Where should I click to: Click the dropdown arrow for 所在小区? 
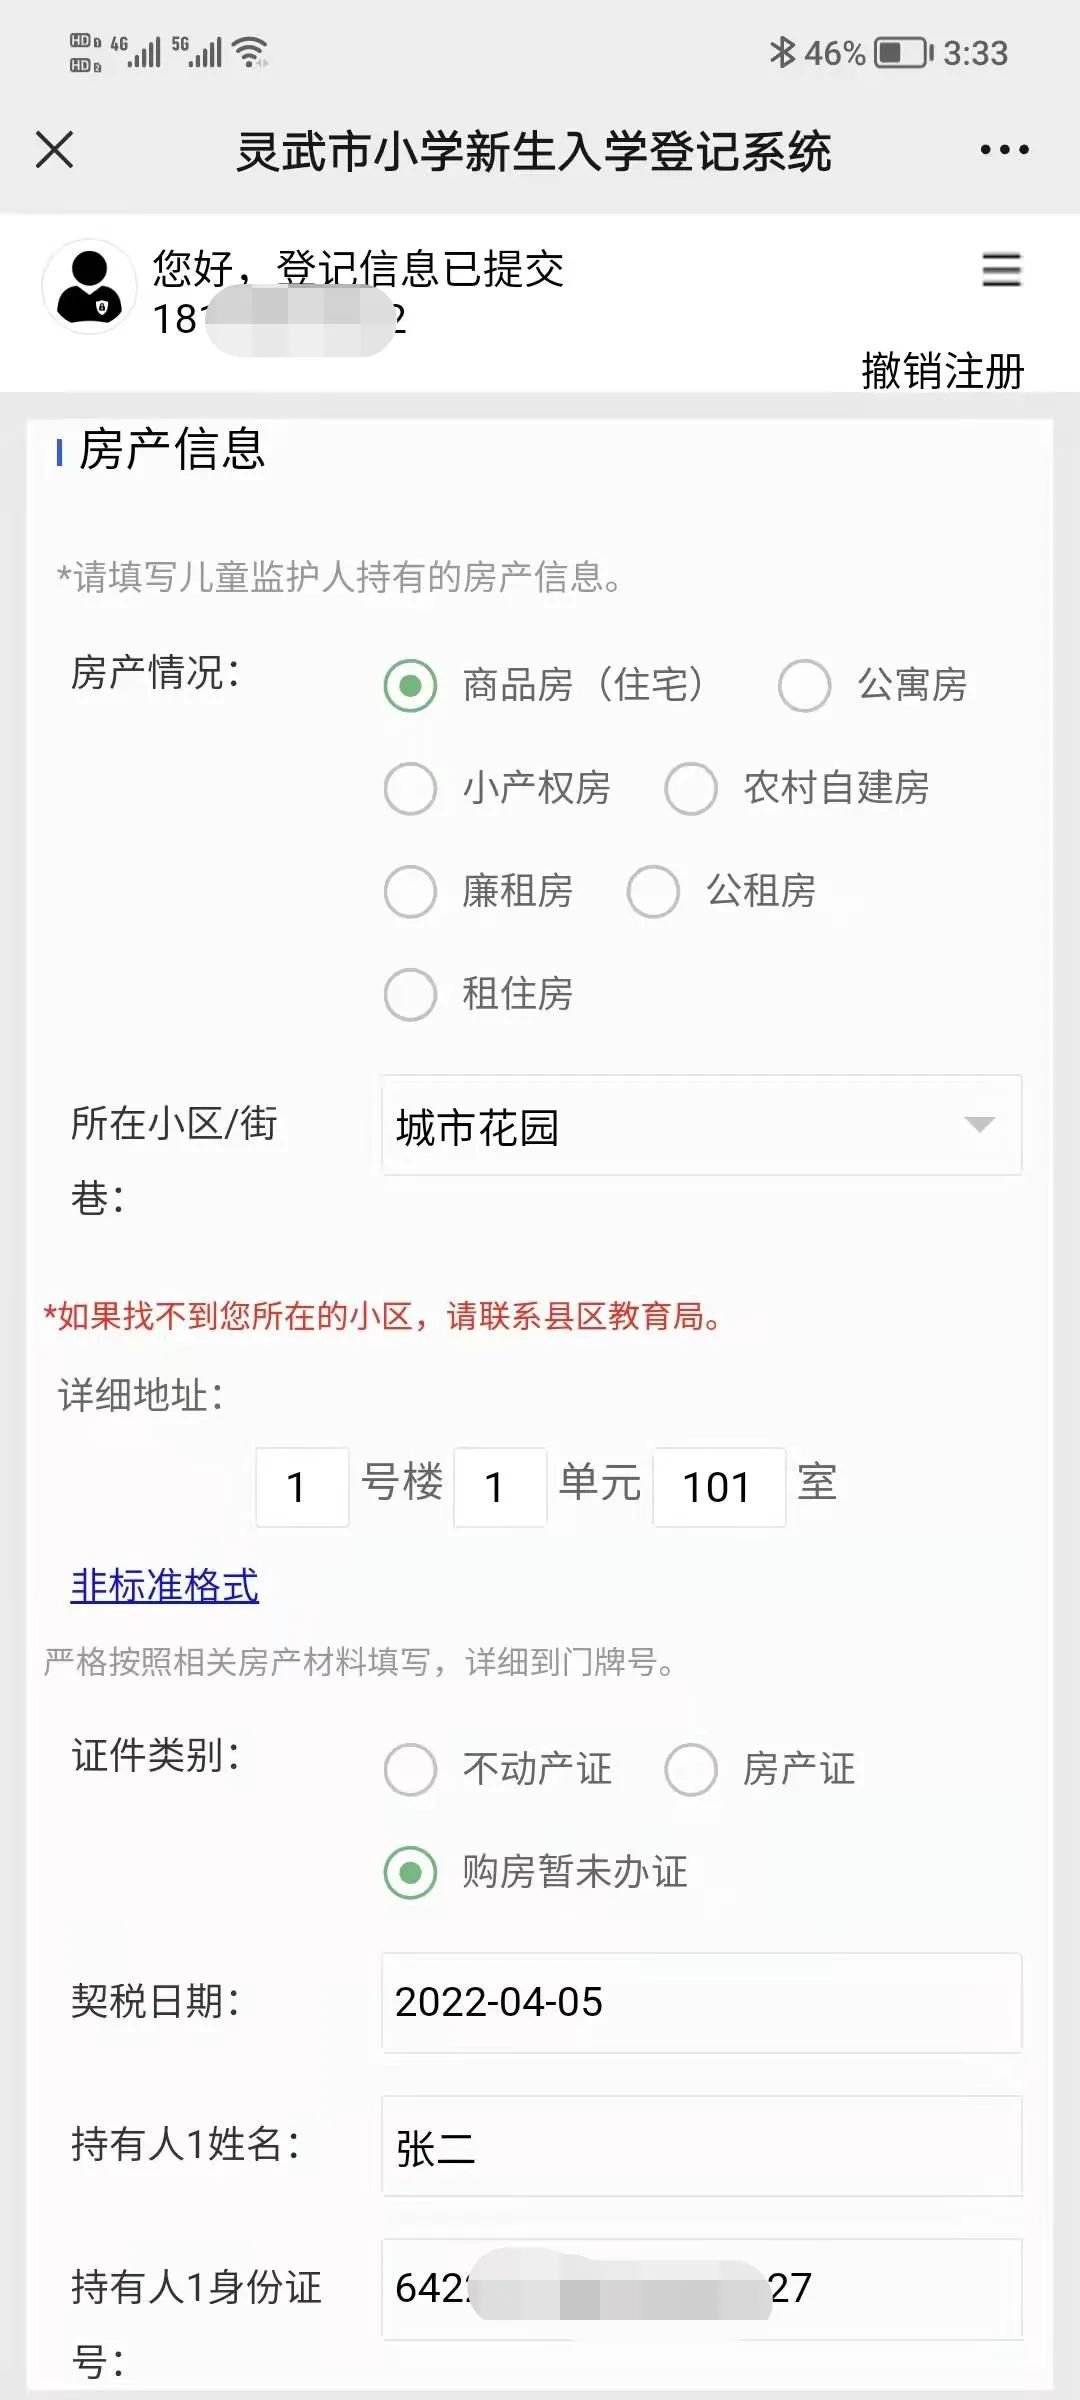979,1125
